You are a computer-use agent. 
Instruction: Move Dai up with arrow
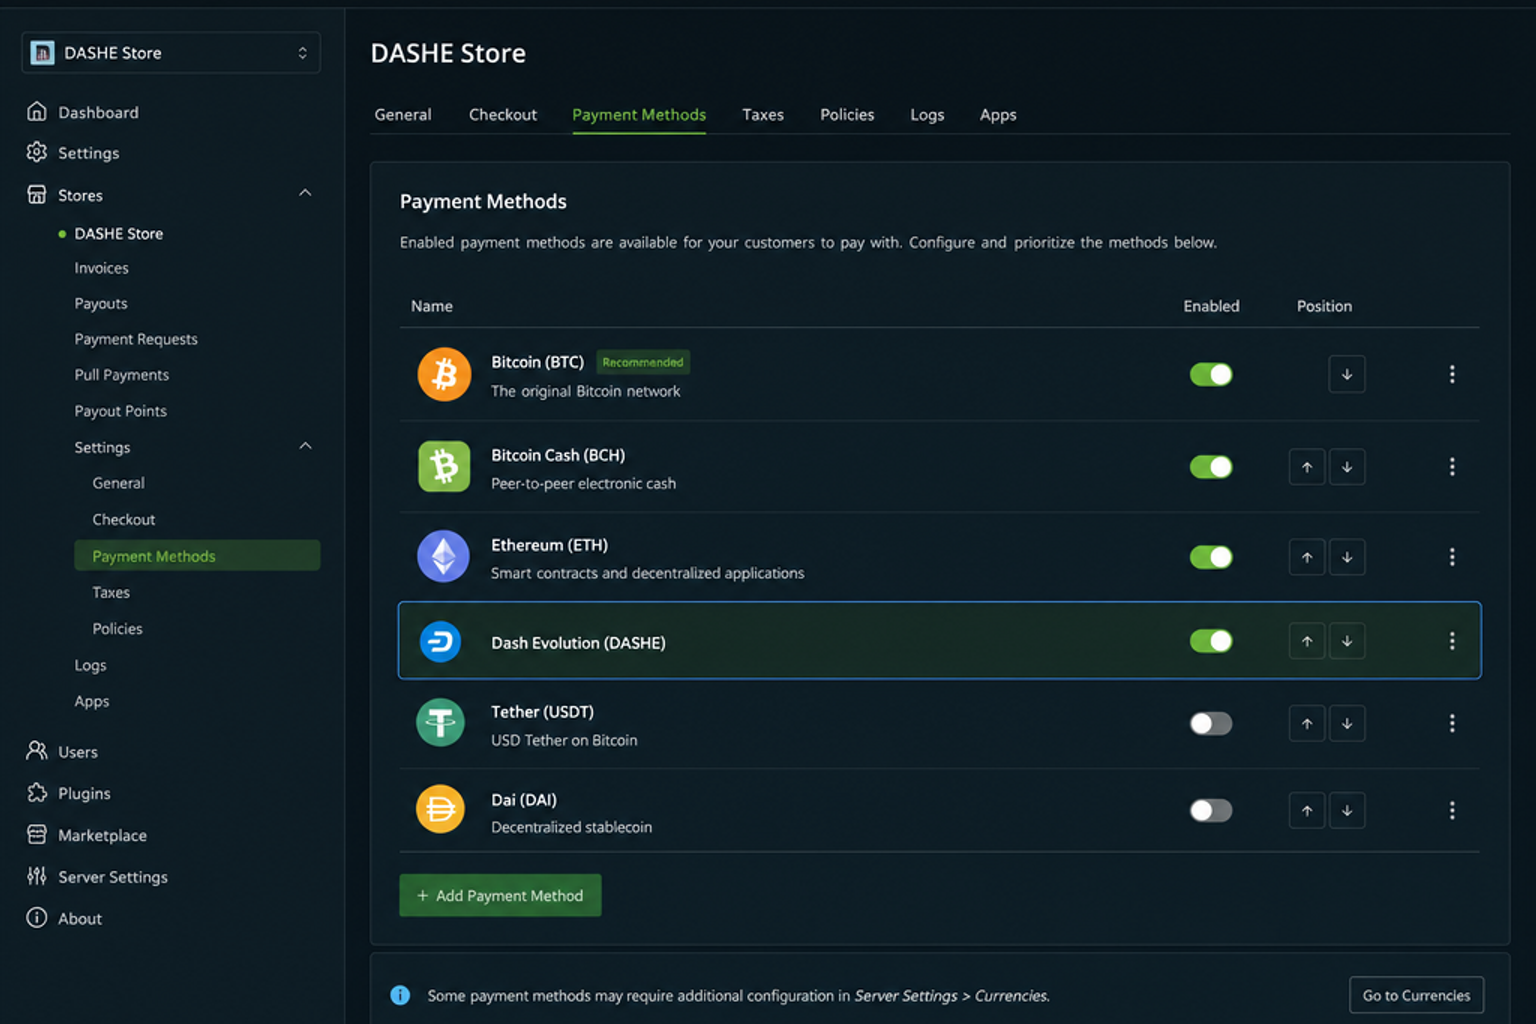[1307, 810]
